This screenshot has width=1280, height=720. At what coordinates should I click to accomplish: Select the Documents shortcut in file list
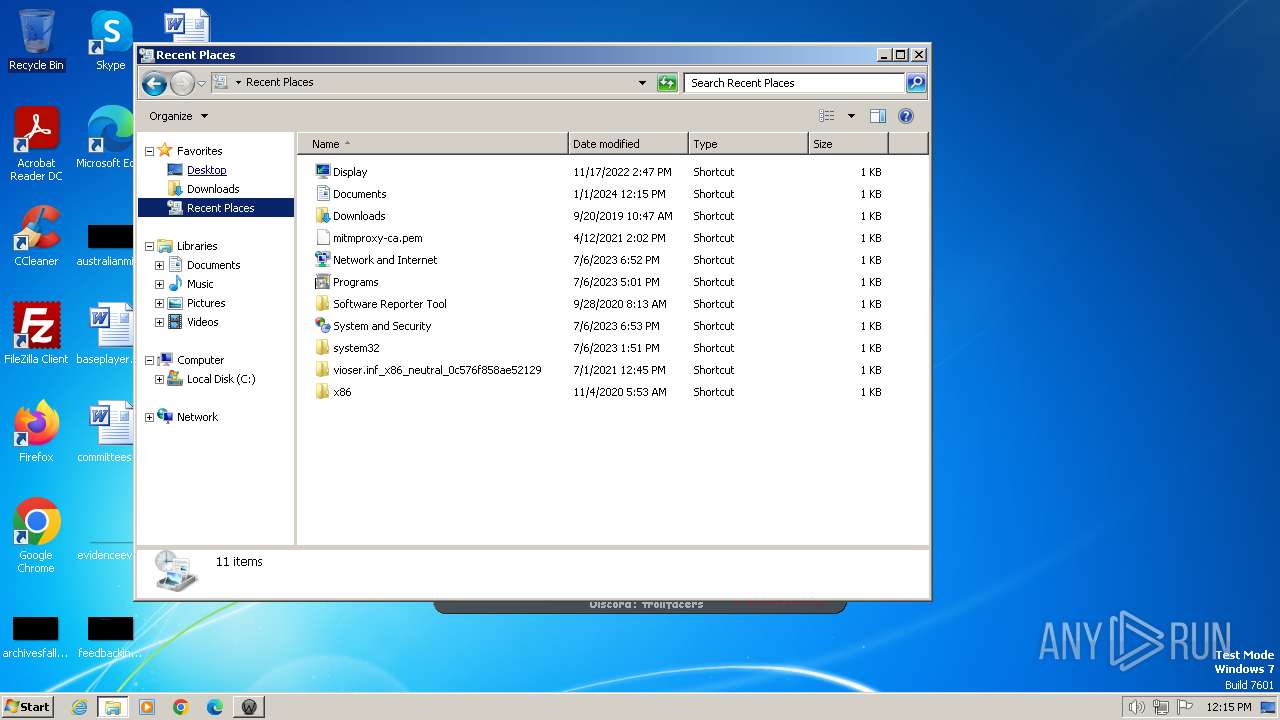click(x=359, y=194)
